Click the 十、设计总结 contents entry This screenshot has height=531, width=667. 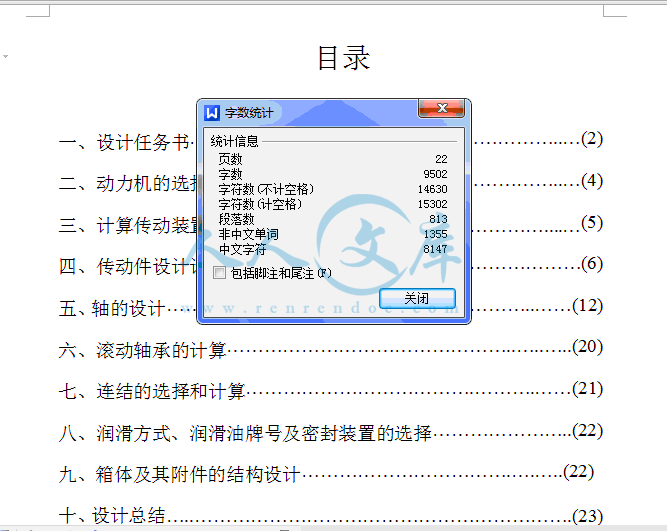pos(112,515)
